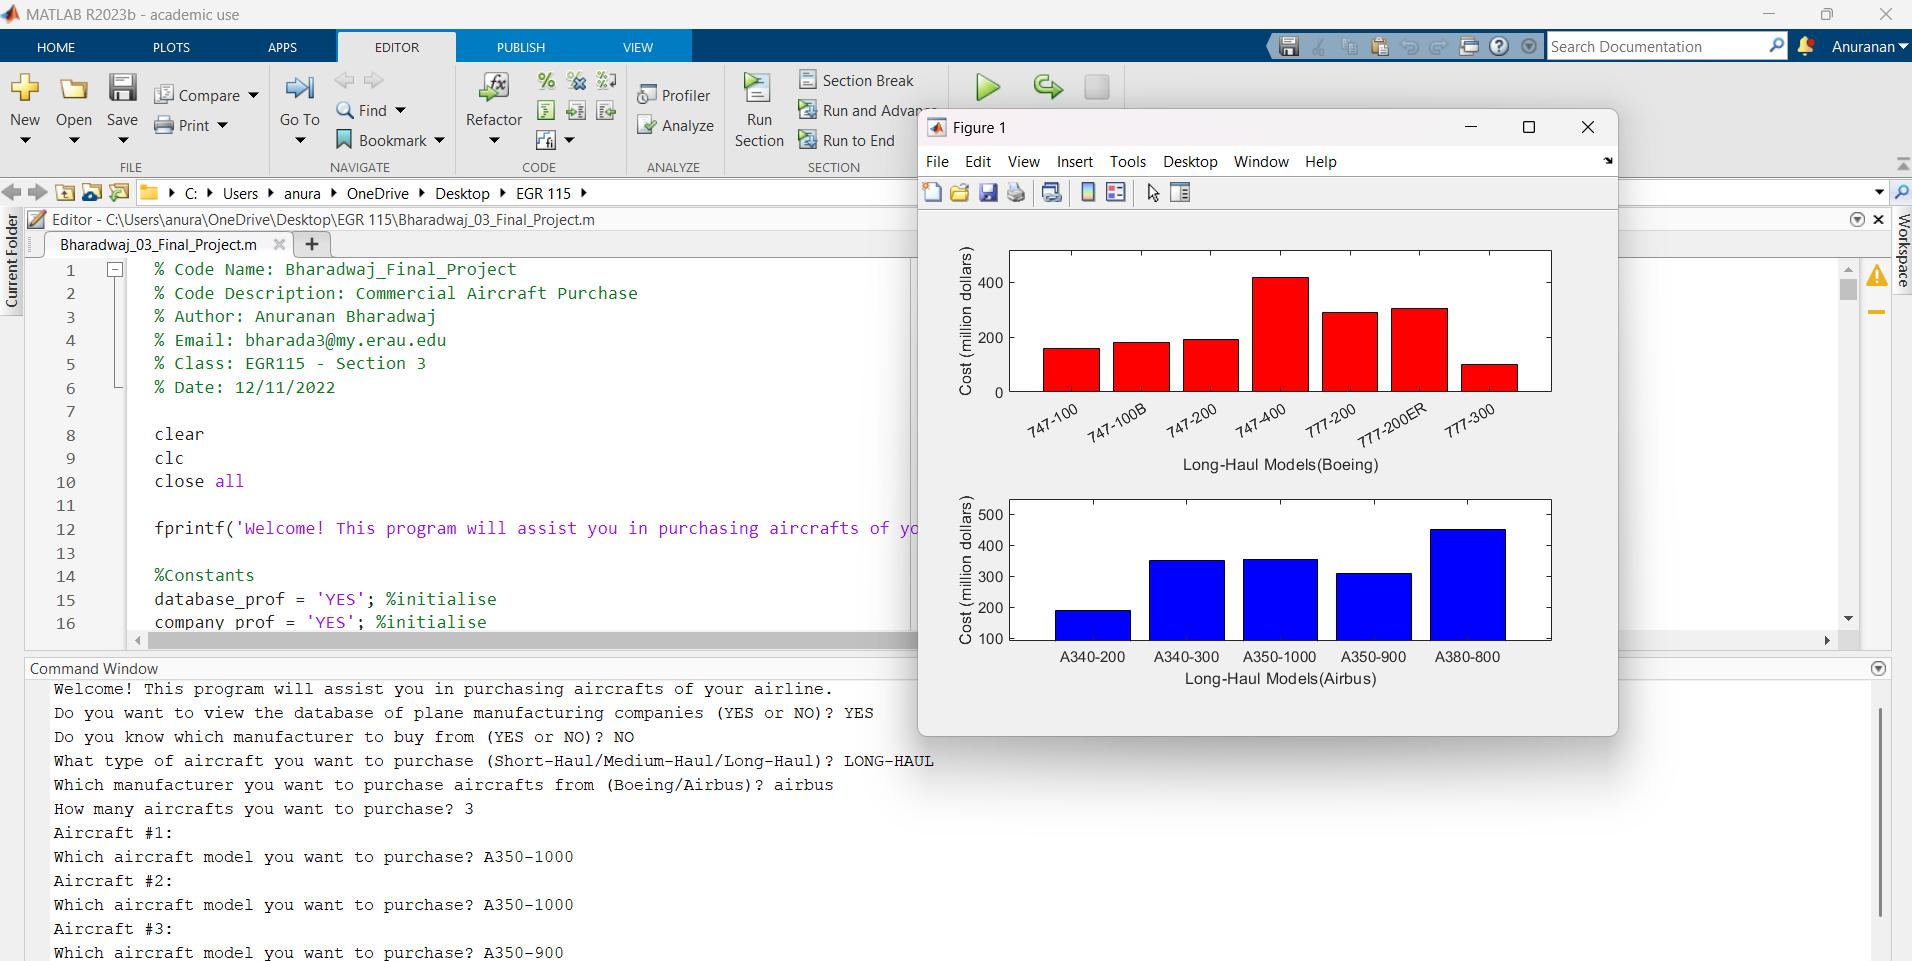The height and width of the screenshot is (961, 1912).
Task: Click the Save Figure icon in Figure 1 toolbar
Action: pos(988,193)
